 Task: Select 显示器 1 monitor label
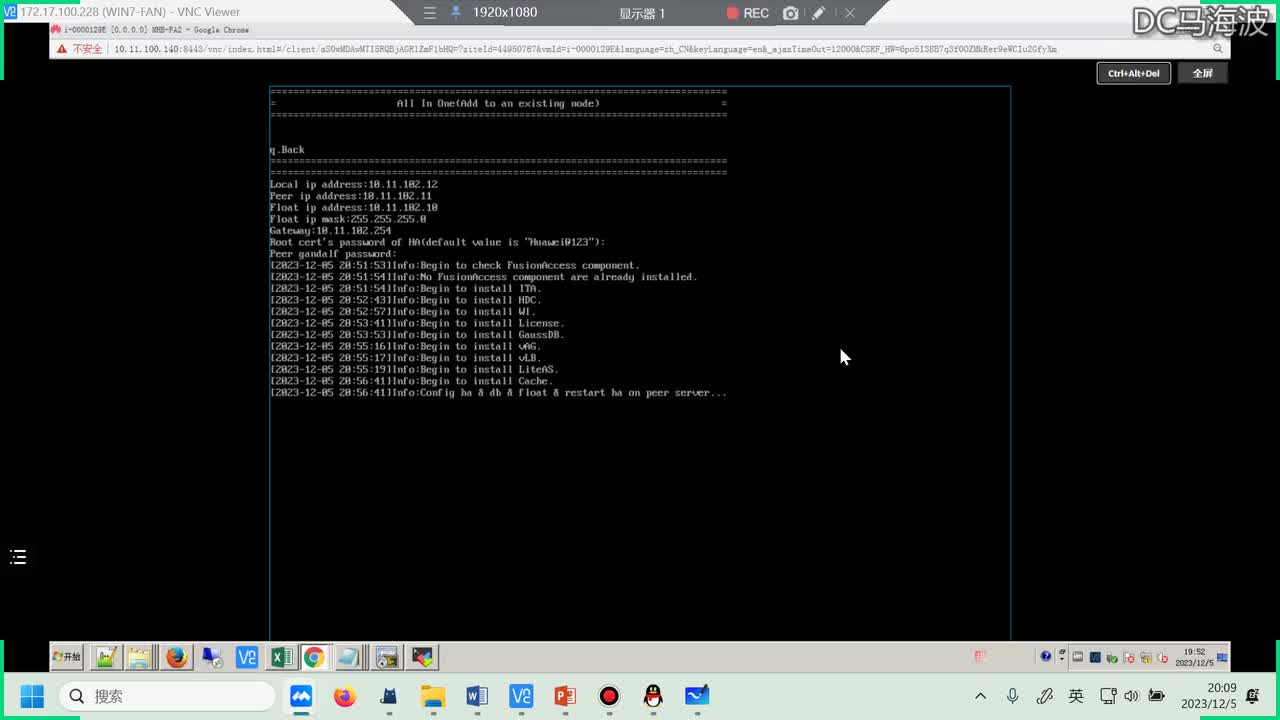coord(642,13)
